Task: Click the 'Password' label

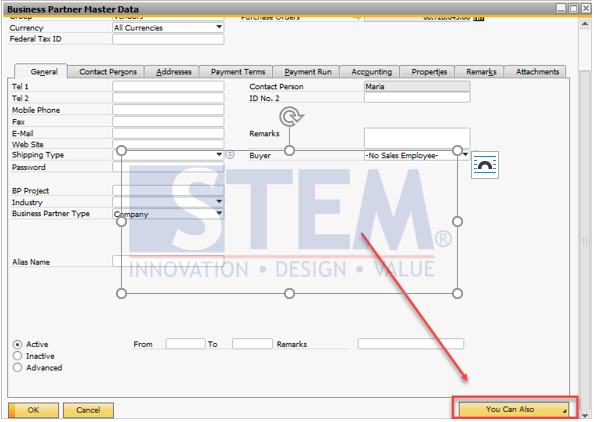Action: [29, 167]
